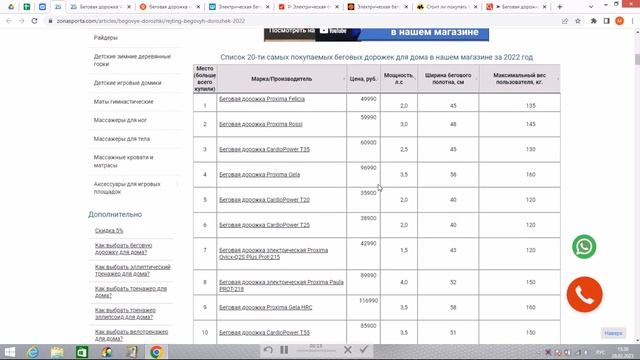640x360 pixels.
Task: Sort by Ширина бегового полотна column header
Action: (x=448, y=79)
